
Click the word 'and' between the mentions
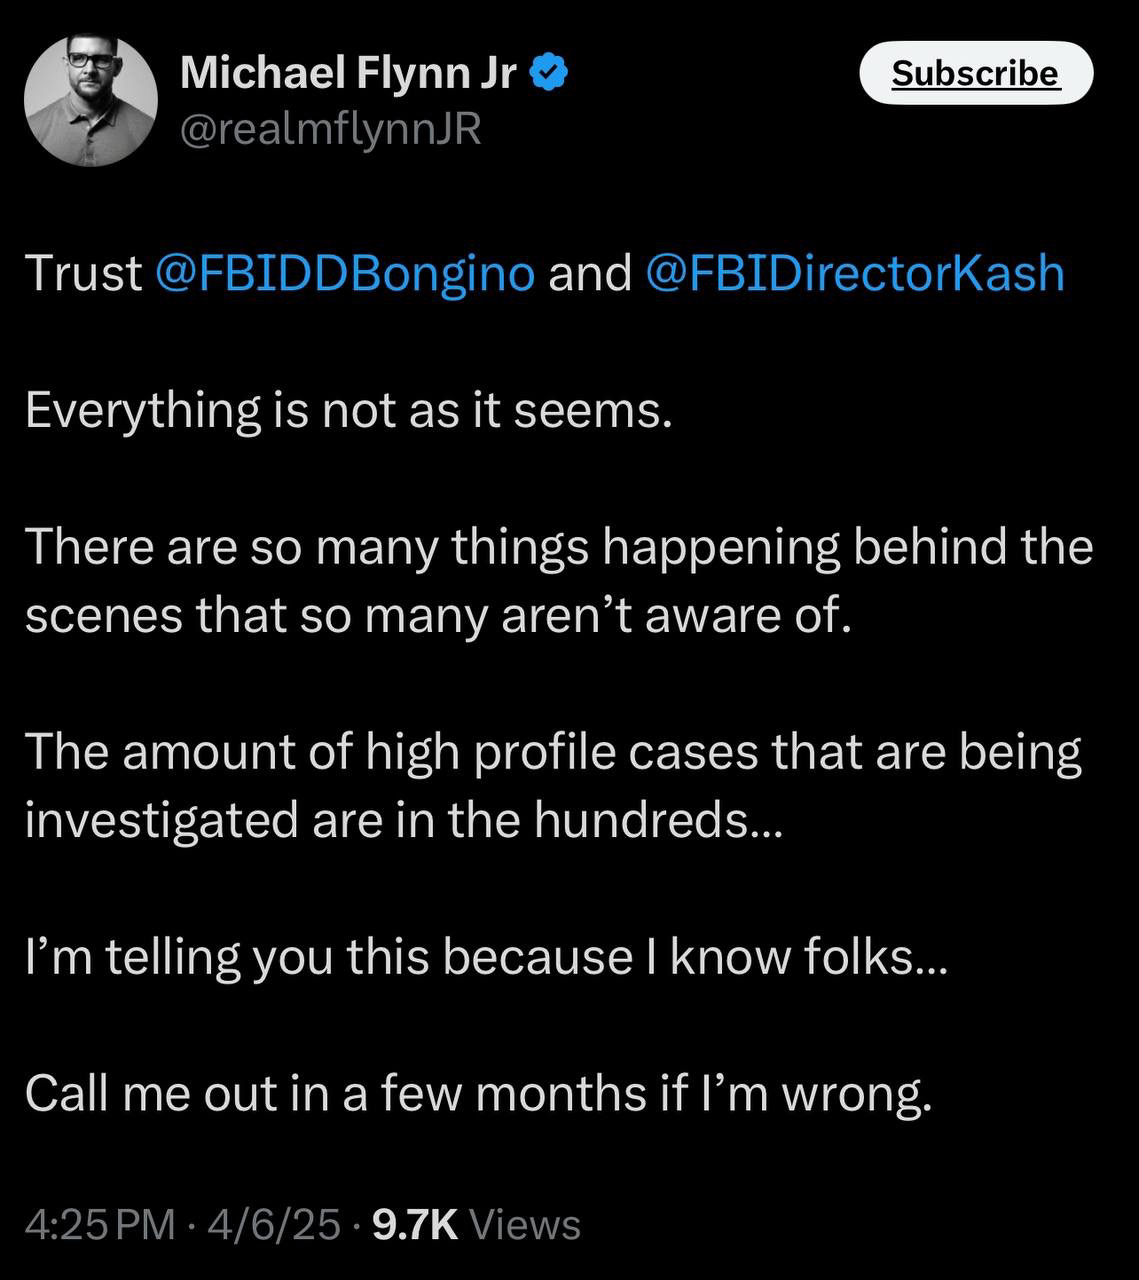click(590, 273)
